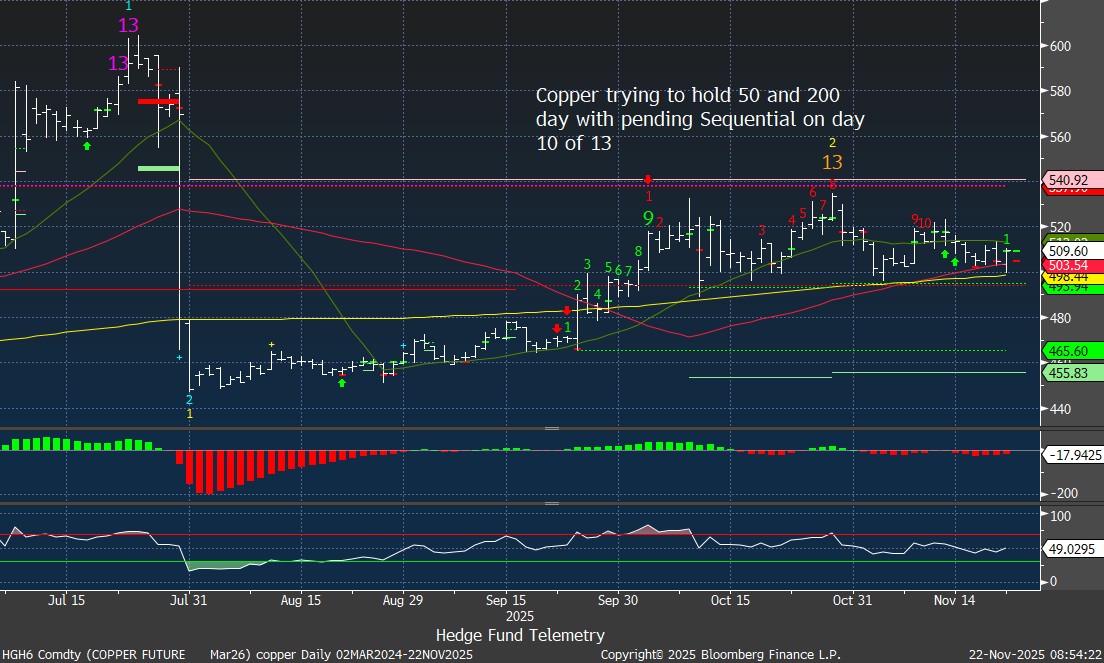Grab the divider handle between price and histogram panels
1104x663 pixels.
point(551,428)
